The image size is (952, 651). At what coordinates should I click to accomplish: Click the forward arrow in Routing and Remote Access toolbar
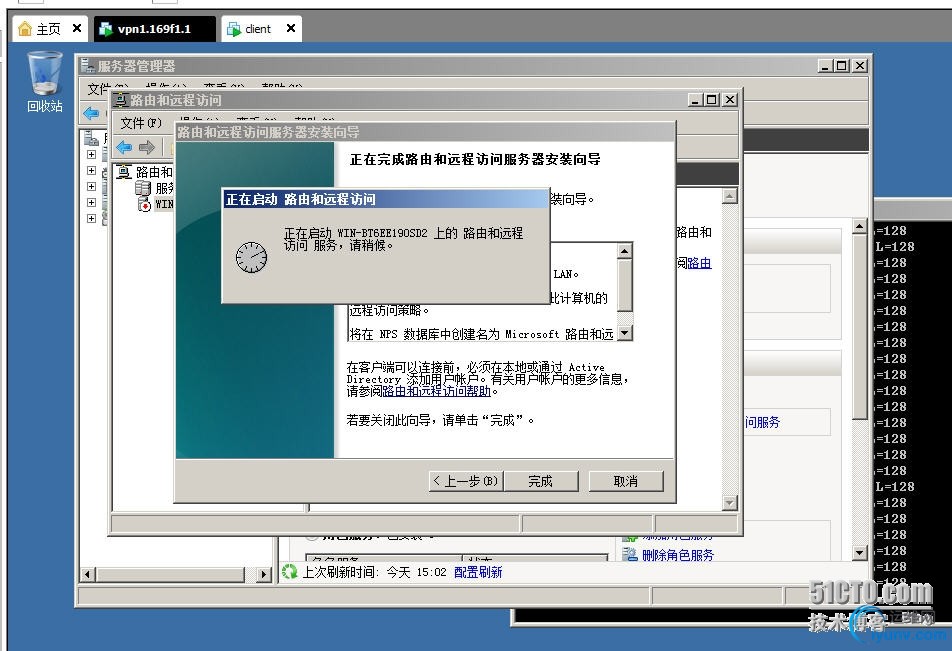pyautogui.click(x=147, y=147)
